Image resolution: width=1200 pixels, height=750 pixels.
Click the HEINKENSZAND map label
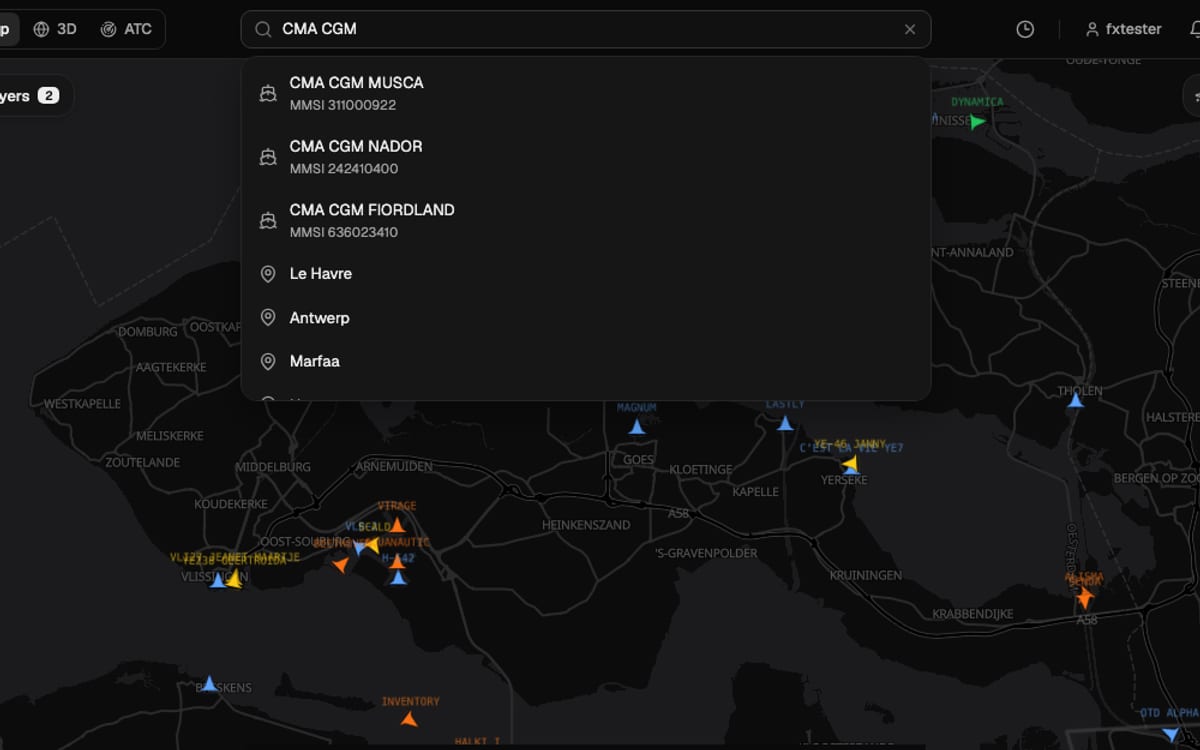pos(586,525)
